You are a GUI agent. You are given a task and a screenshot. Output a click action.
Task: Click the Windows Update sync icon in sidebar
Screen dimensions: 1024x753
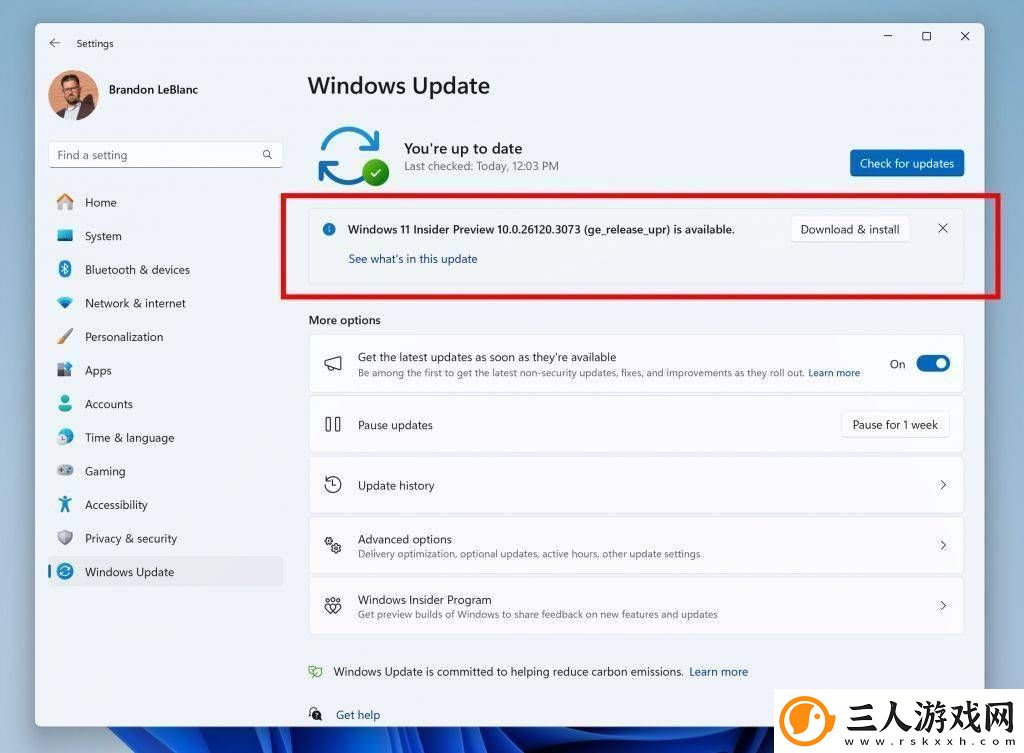[65, 571]
